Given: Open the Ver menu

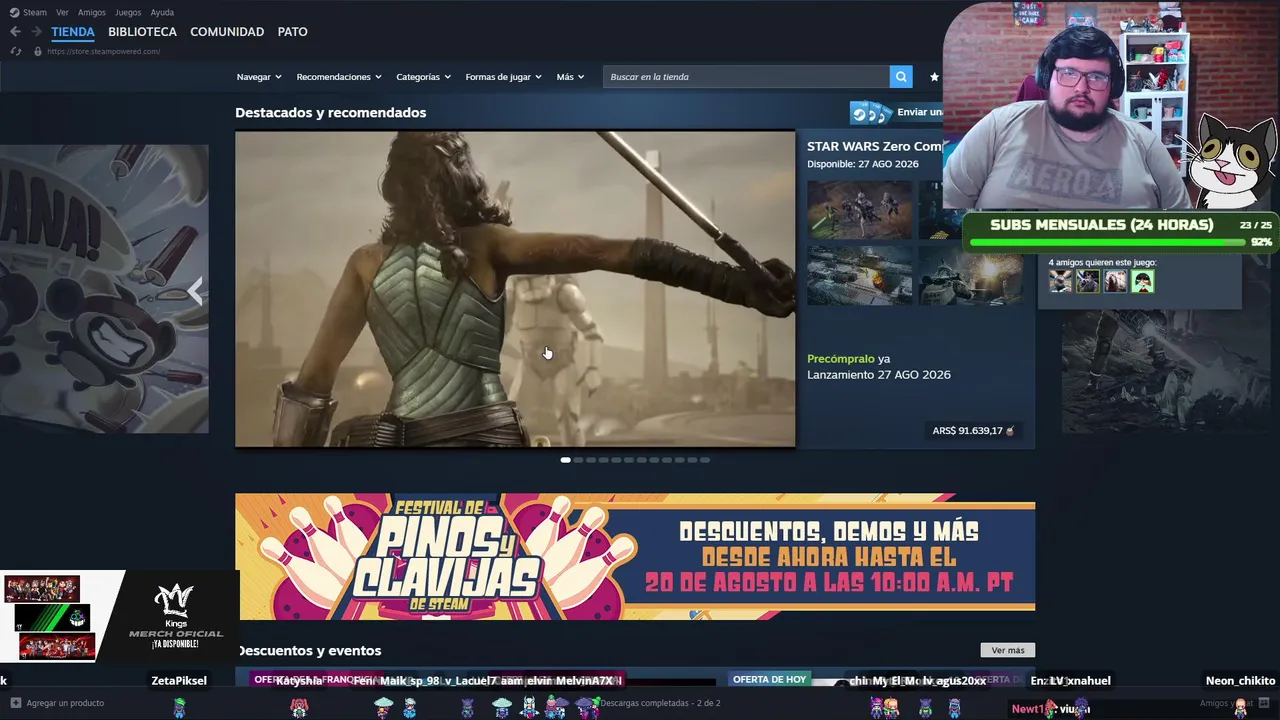Looking at the screenshot, I should pos(62,12).
